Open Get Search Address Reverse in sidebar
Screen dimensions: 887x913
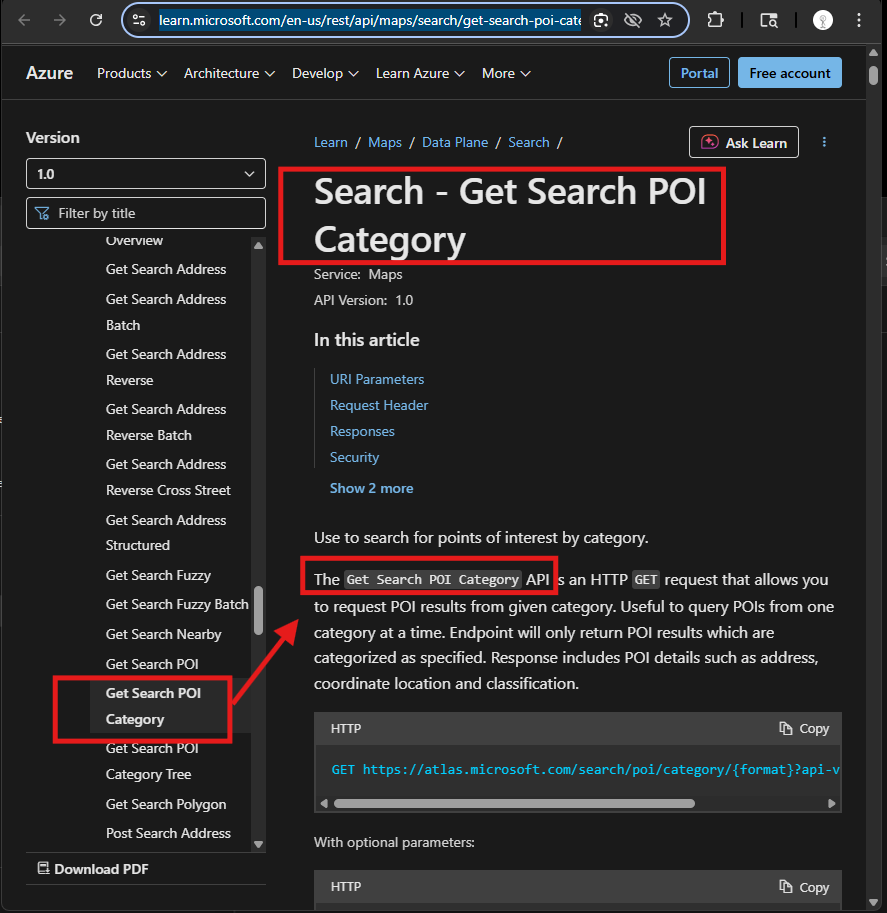166,367
